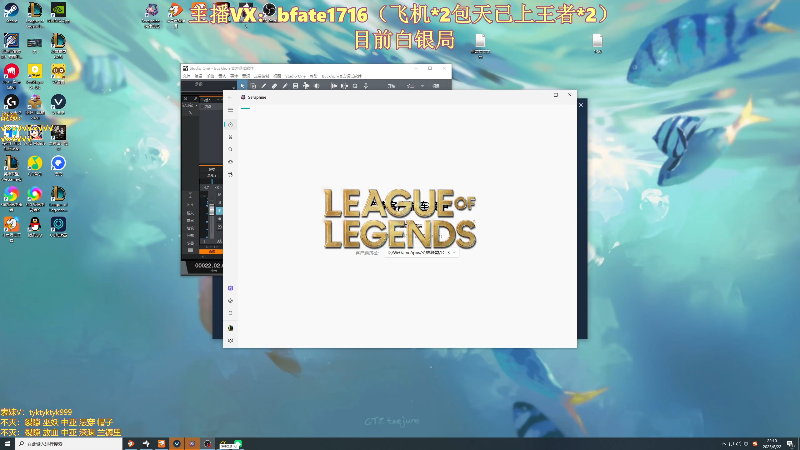
Task: Open the notification center icon
Action: (790, 444)
